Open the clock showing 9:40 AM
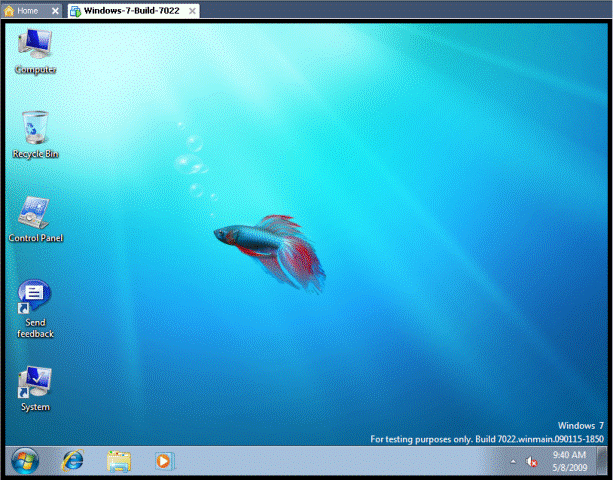Viewport: 613px width, 480px height. (x=570, y=461)
